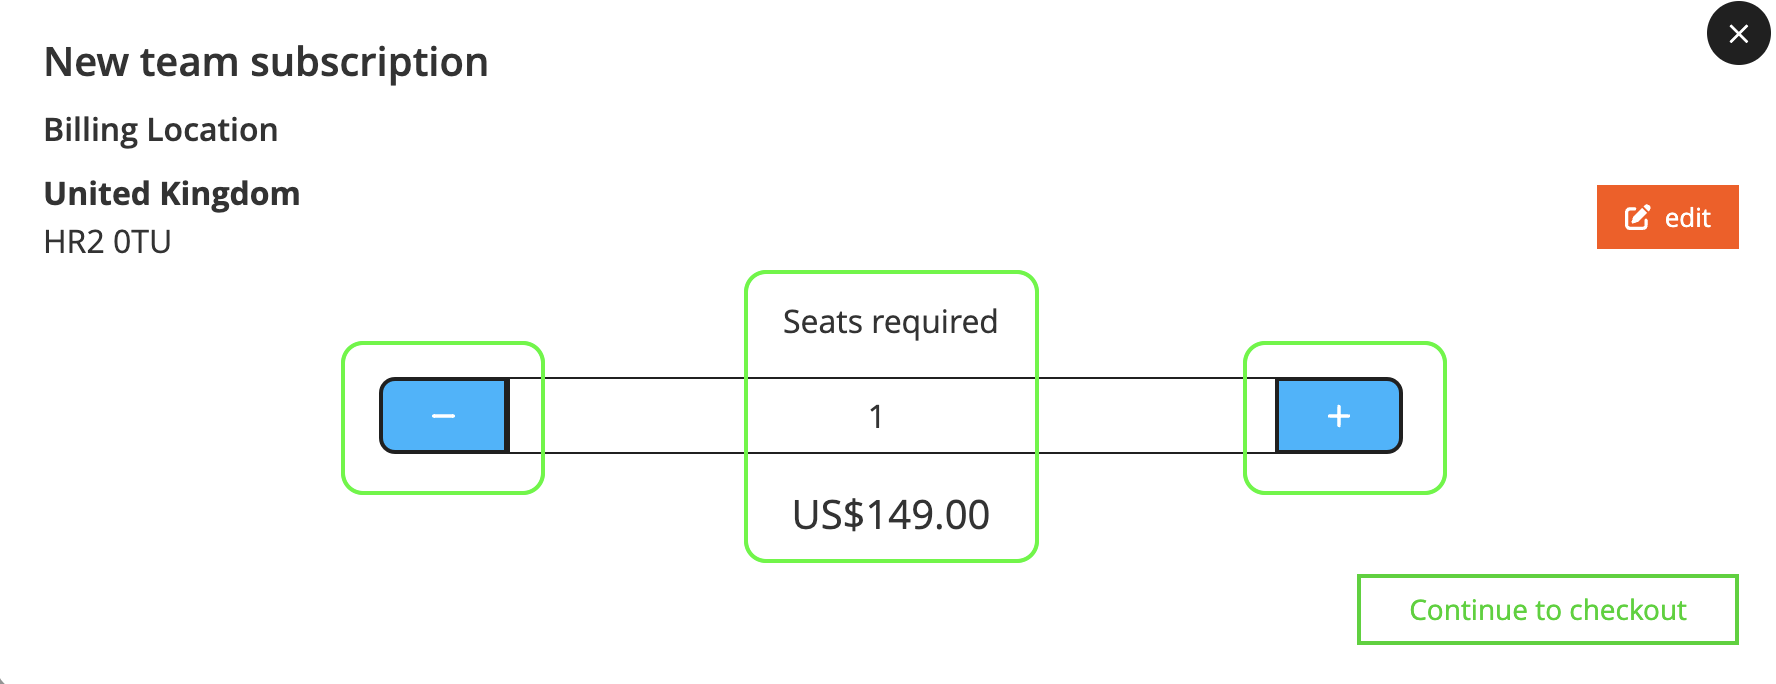This screenshot has width=1776, height=684.
Task: Click the Seats required label
Action: [x=890, y=322]
